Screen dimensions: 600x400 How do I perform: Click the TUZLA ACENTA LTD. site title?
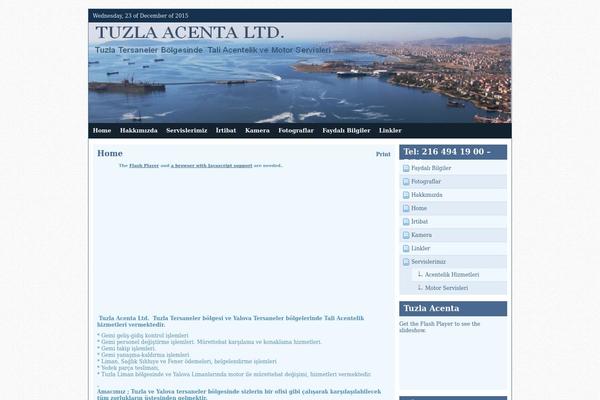click(x=190, y=33)
